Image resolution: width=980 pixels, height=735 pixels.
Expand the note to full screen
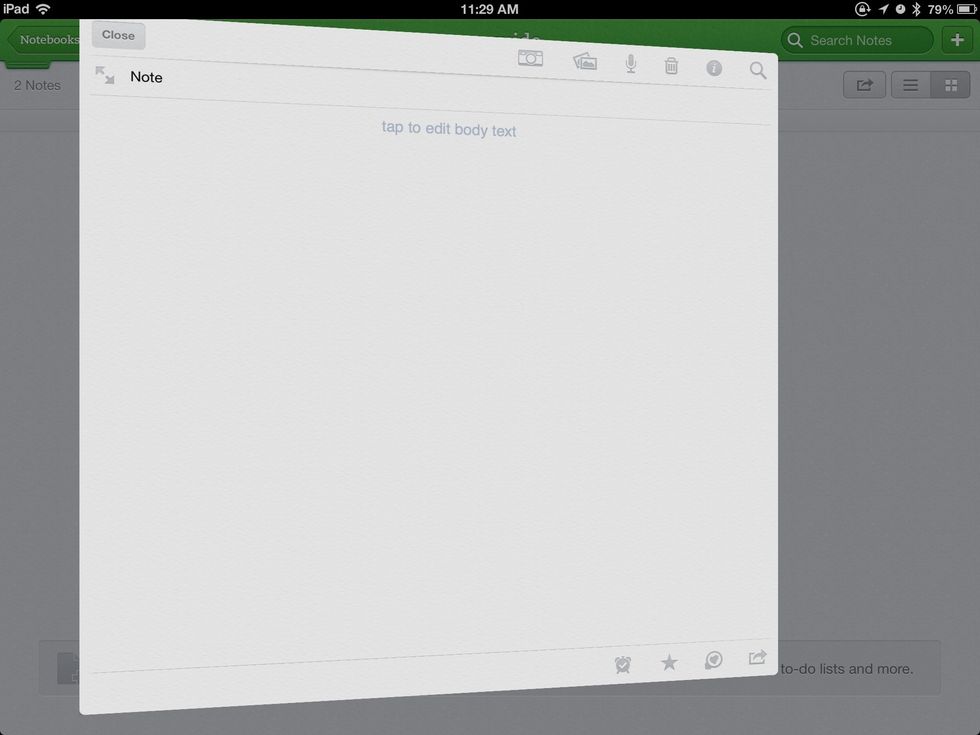click(105, 74)
